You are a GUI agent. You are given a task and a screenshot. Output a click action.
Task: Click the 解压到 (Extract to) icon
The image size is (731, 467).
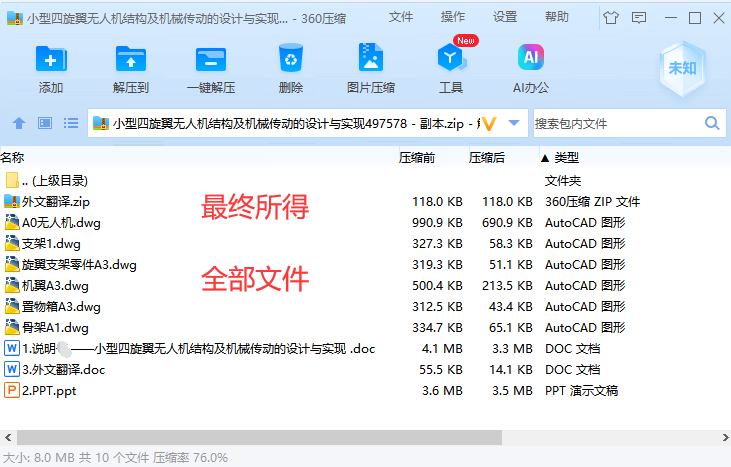[x=131, y=59]
